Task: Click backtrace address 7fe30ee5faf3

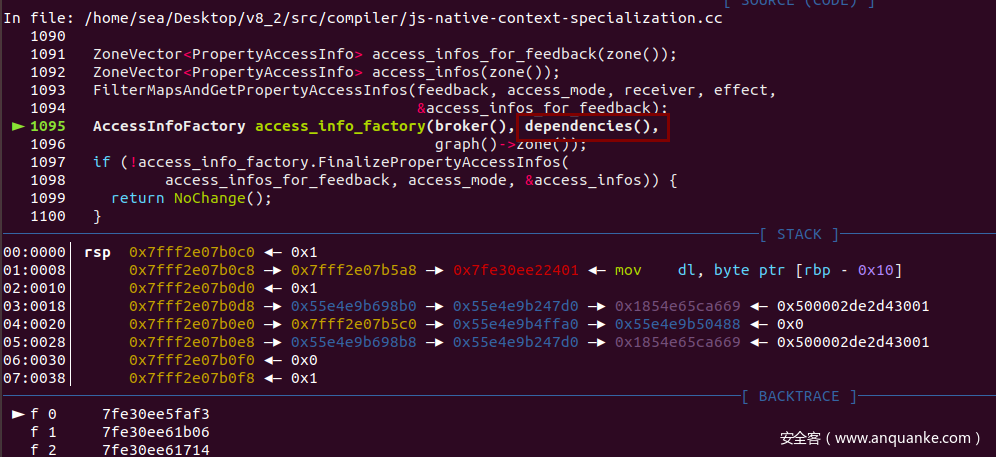Action: [x=156, y=415]
